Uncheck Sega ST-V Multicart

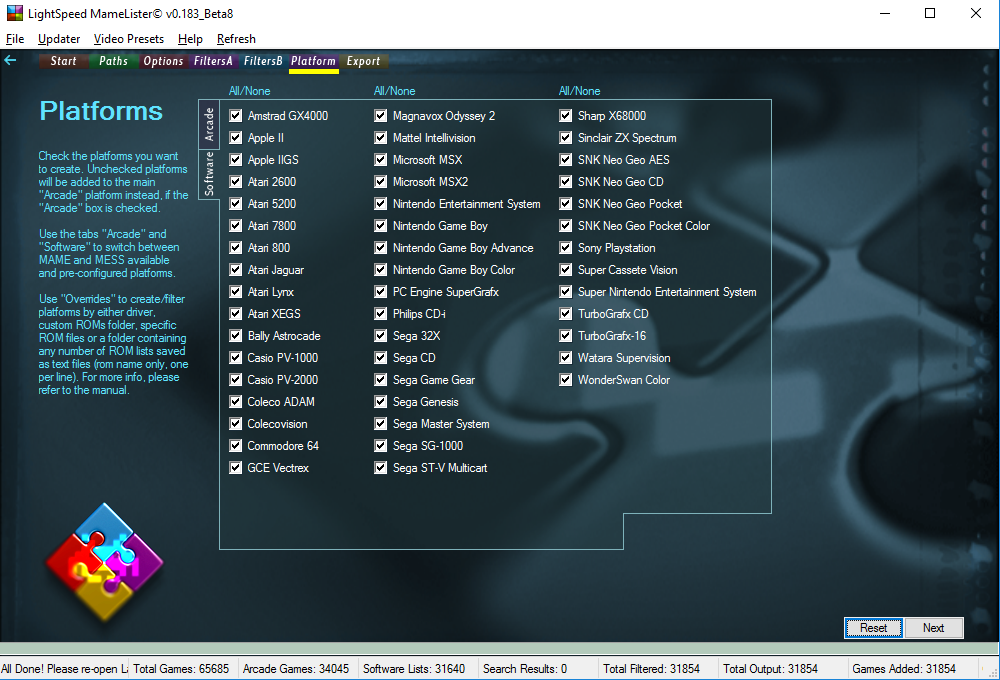pyautogui.click(x=381, y=468)
